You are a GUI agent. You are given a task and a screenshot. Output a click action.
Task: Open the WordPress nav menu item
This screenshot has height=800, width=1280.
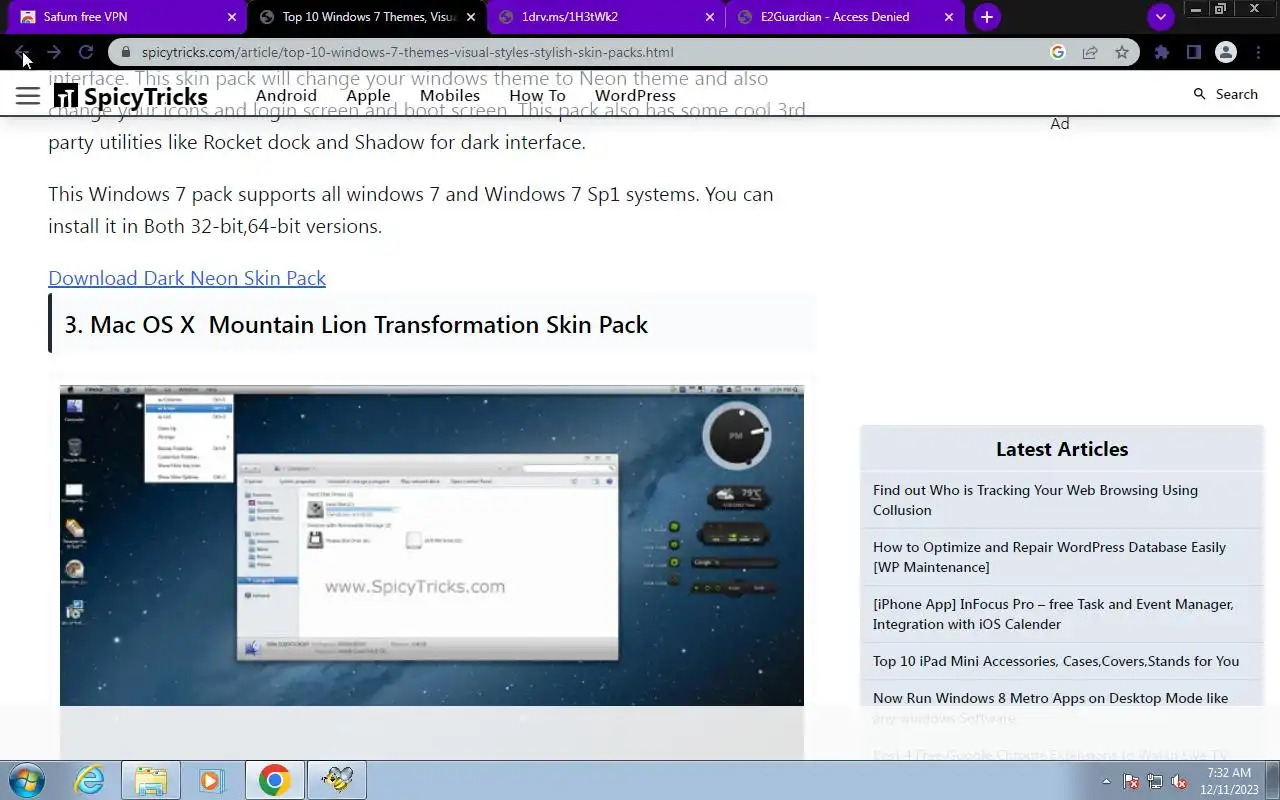pos(635,96)
